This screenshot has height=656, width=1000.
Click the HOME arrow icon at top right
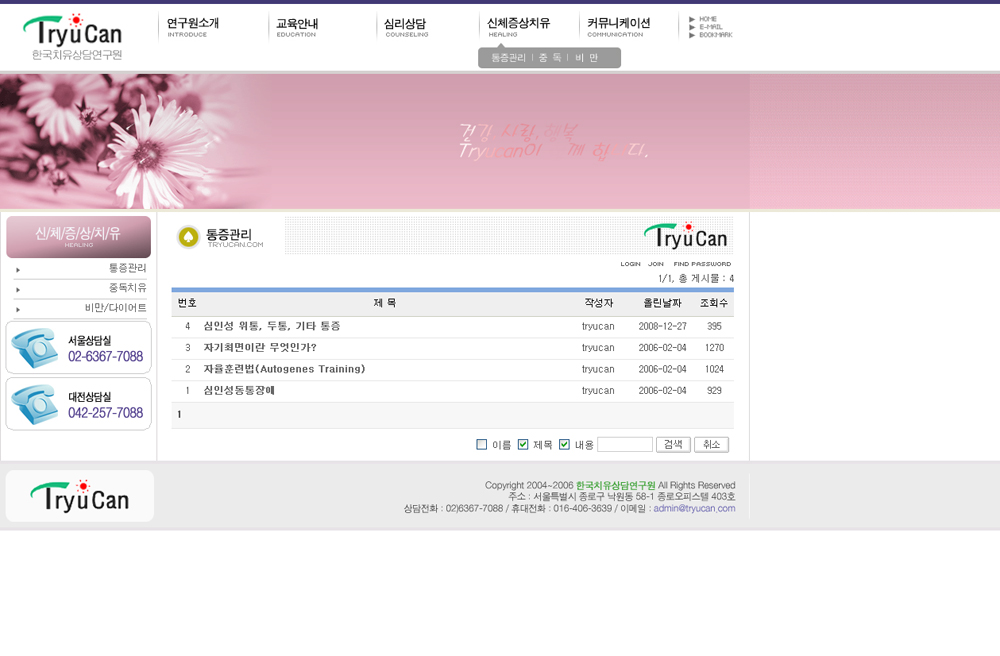tap(692, 19)
